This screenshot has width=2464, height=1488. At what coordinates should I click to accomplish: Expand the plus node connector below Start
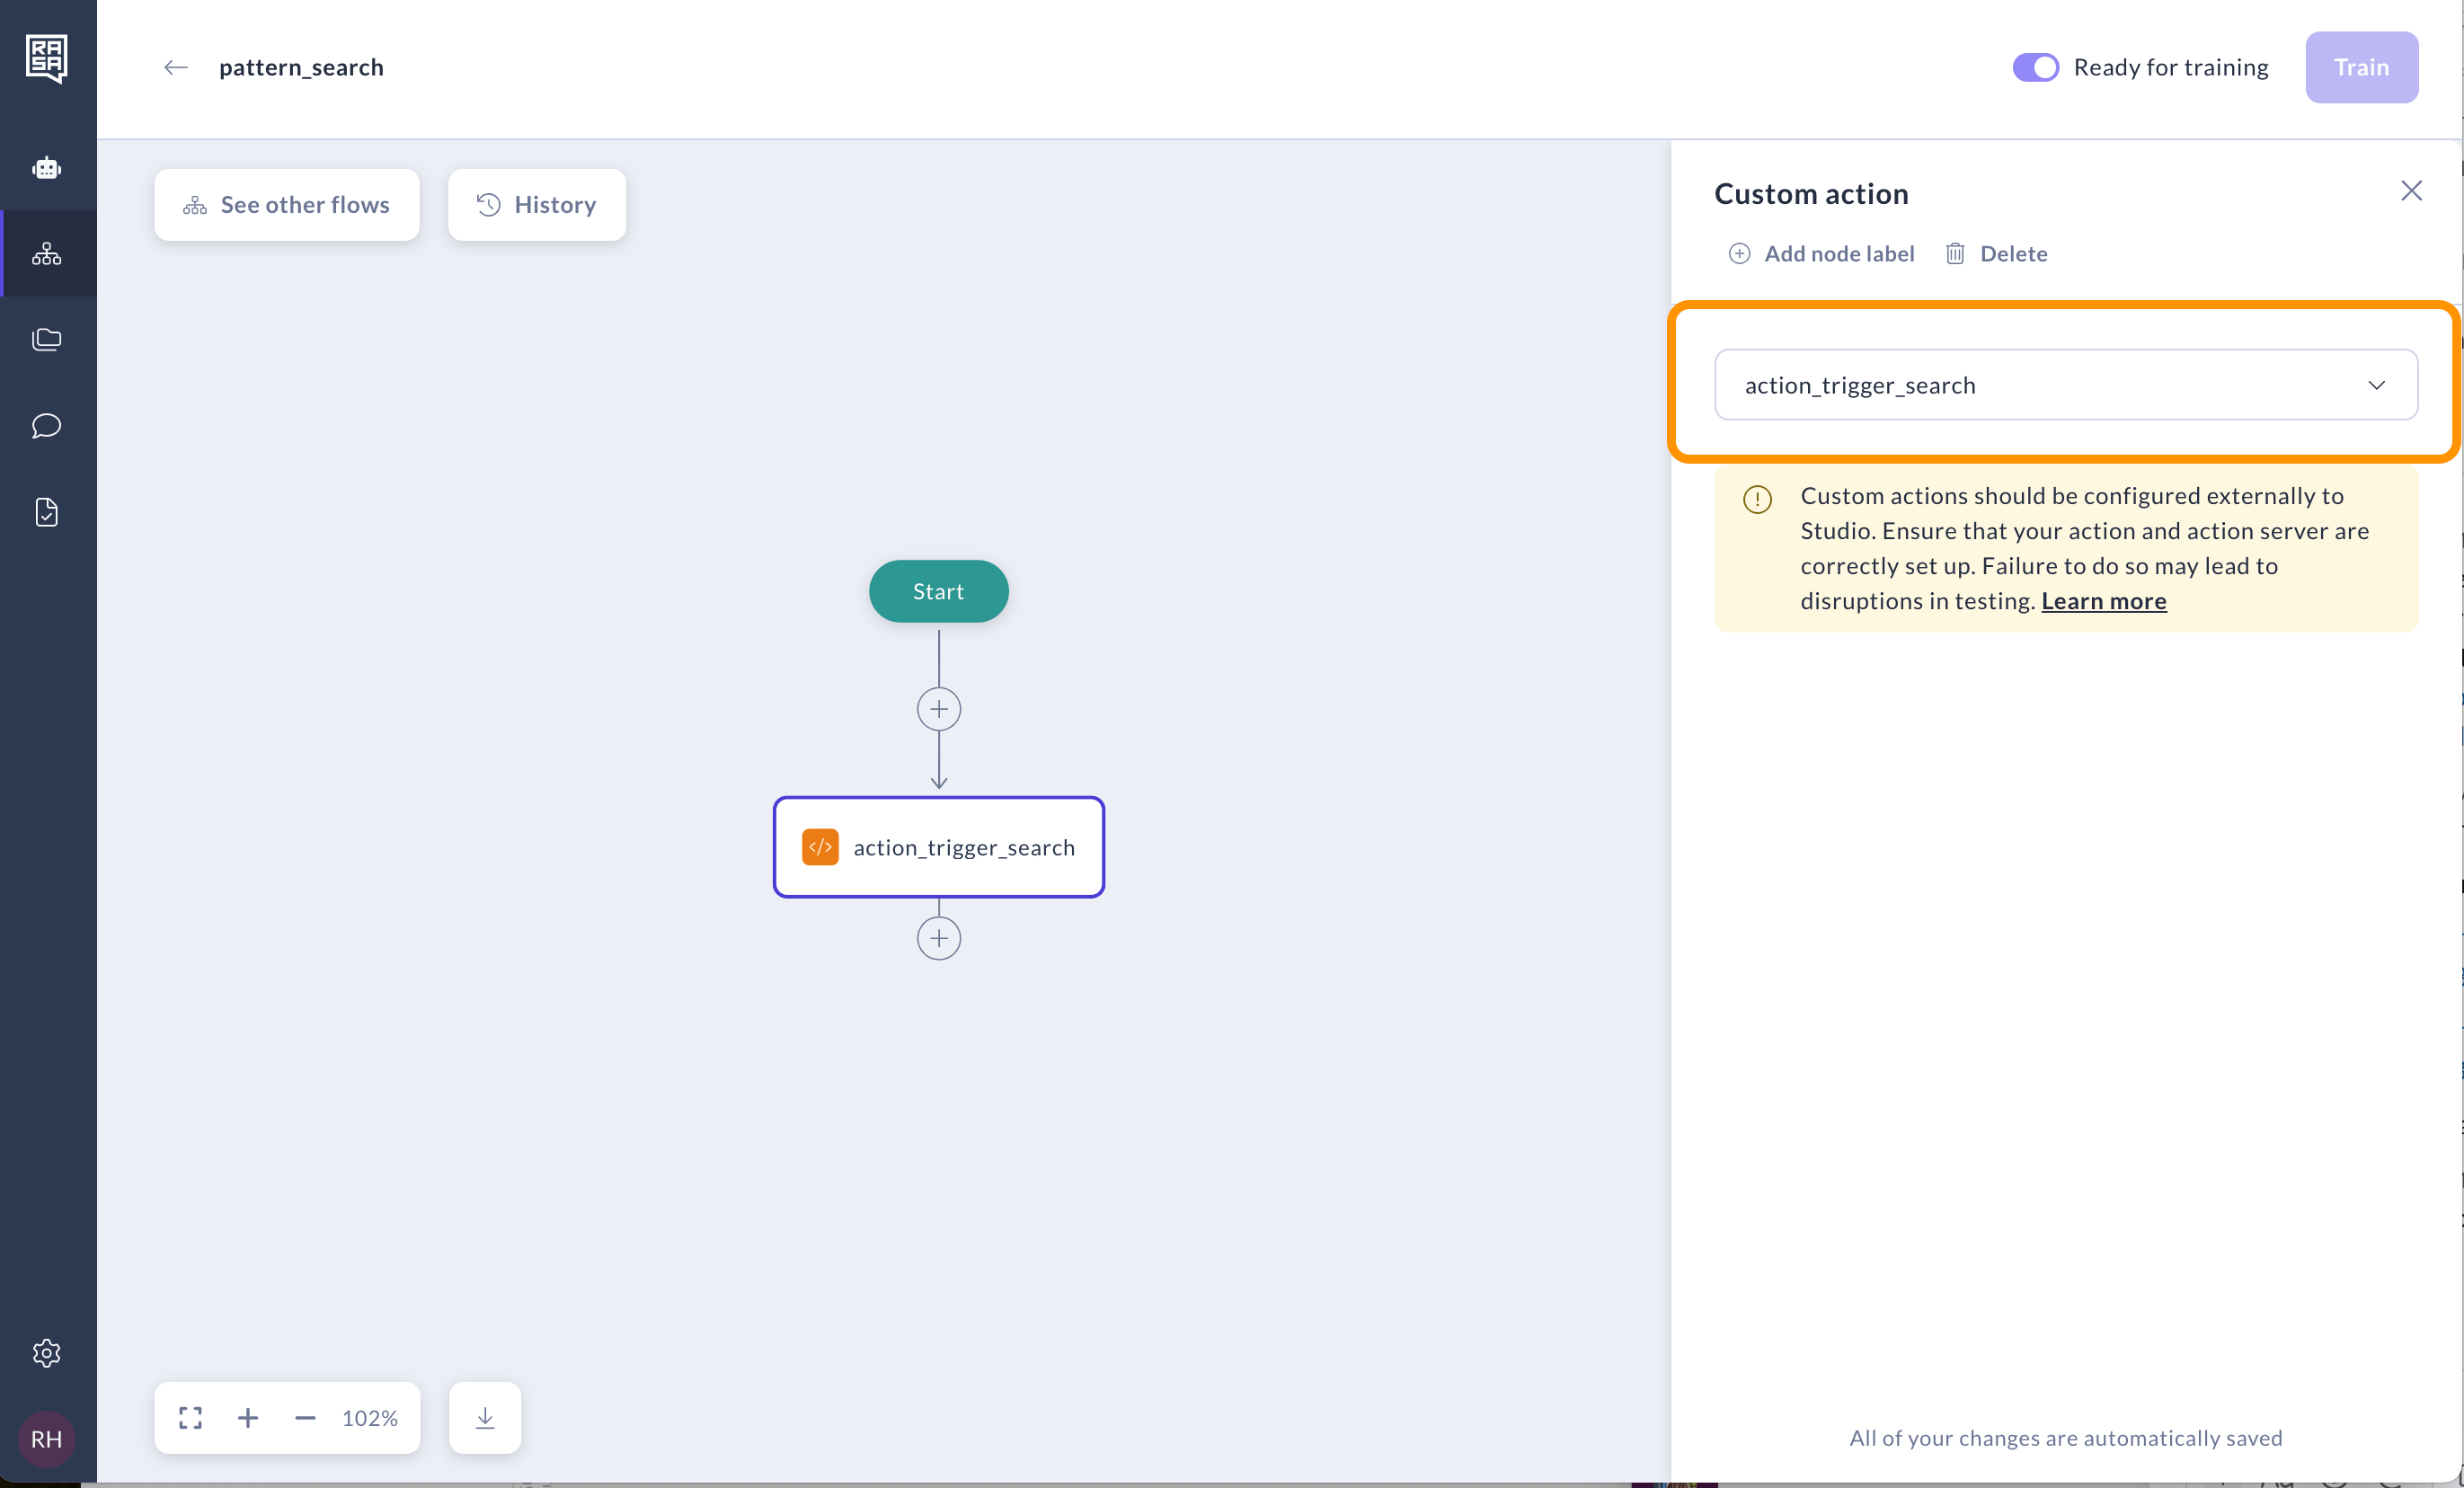938,708
